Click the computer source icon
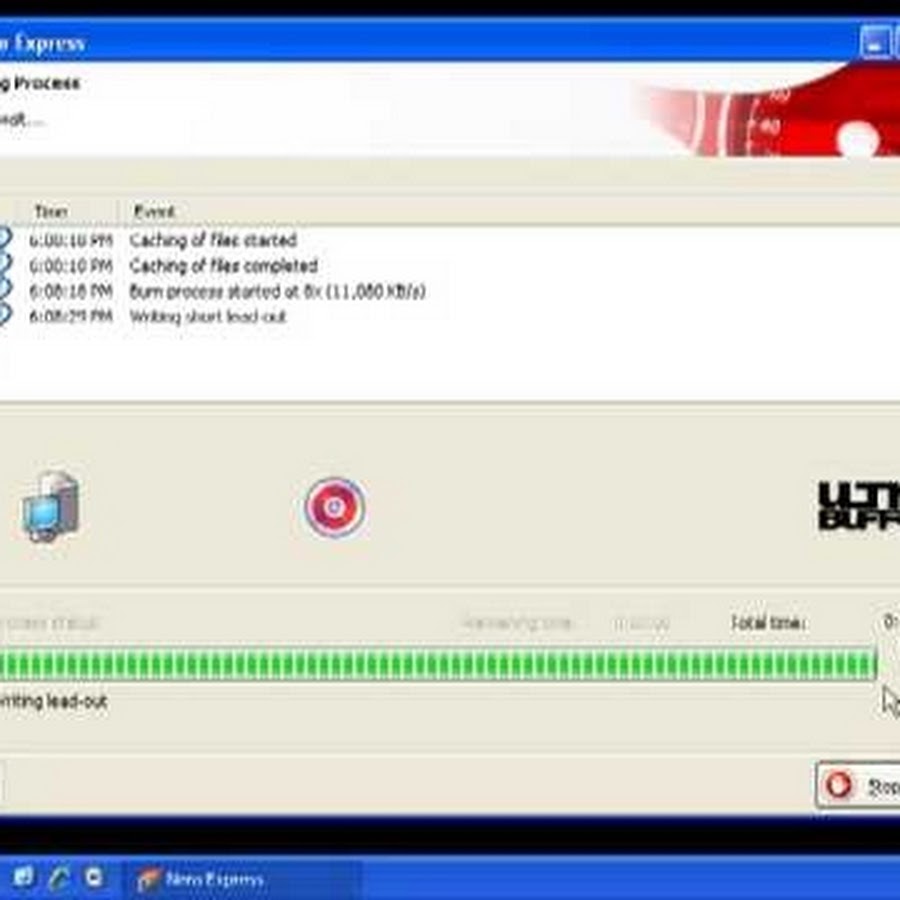This screenshot has height=900, width=900. click(50, 508)
